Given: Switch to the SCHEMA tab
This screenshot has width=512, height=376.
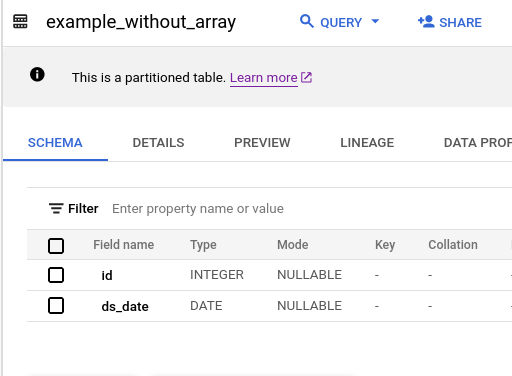Looking at the screenshot, I should 55,143.
